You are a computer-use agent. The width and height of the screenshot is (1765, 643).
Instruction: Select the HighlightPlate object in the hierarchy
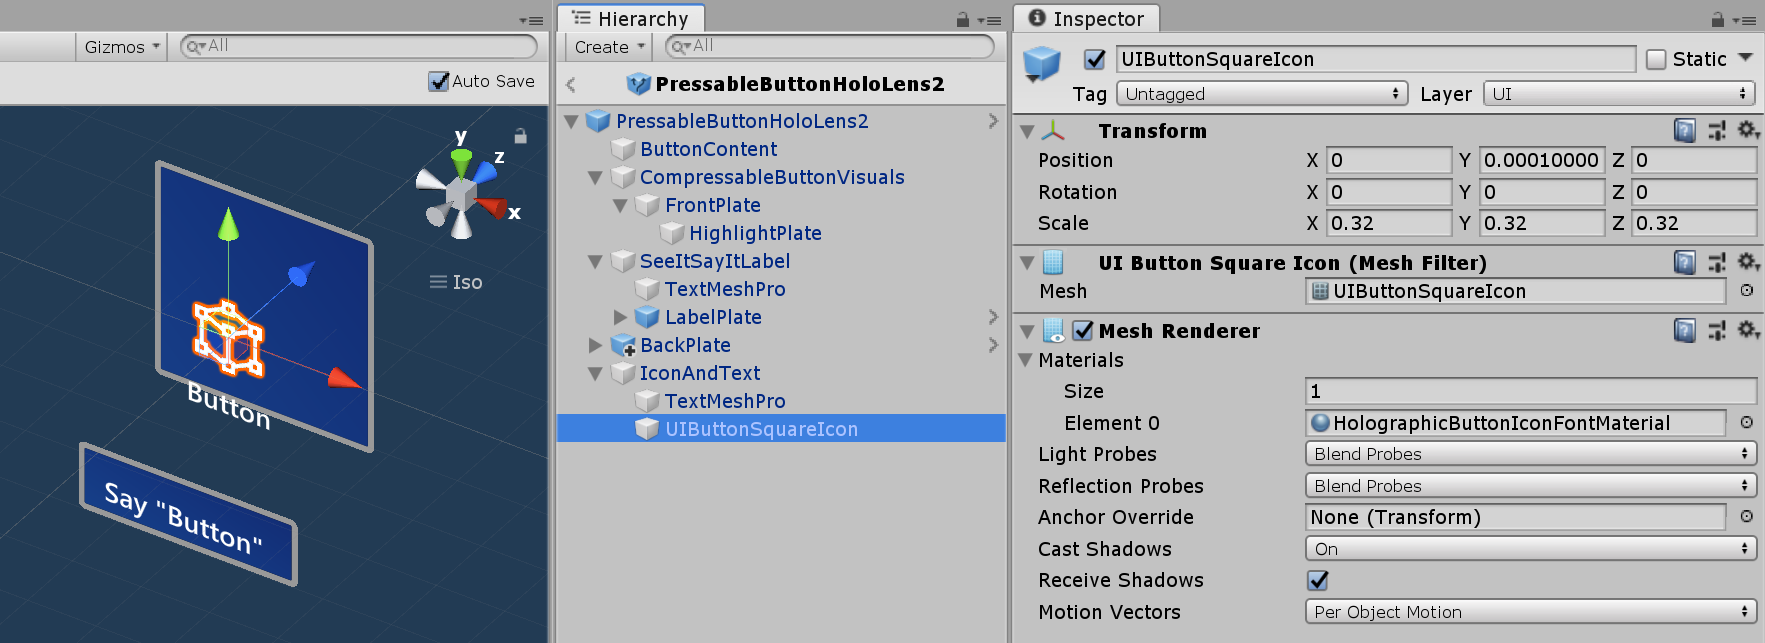click(x=755, y=233)
